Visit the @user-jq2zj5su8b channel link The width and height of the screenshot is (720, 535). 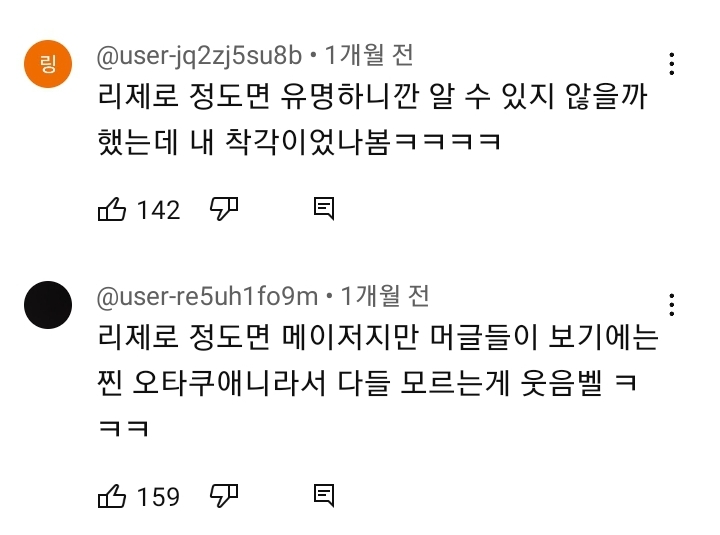coord(198,55)
